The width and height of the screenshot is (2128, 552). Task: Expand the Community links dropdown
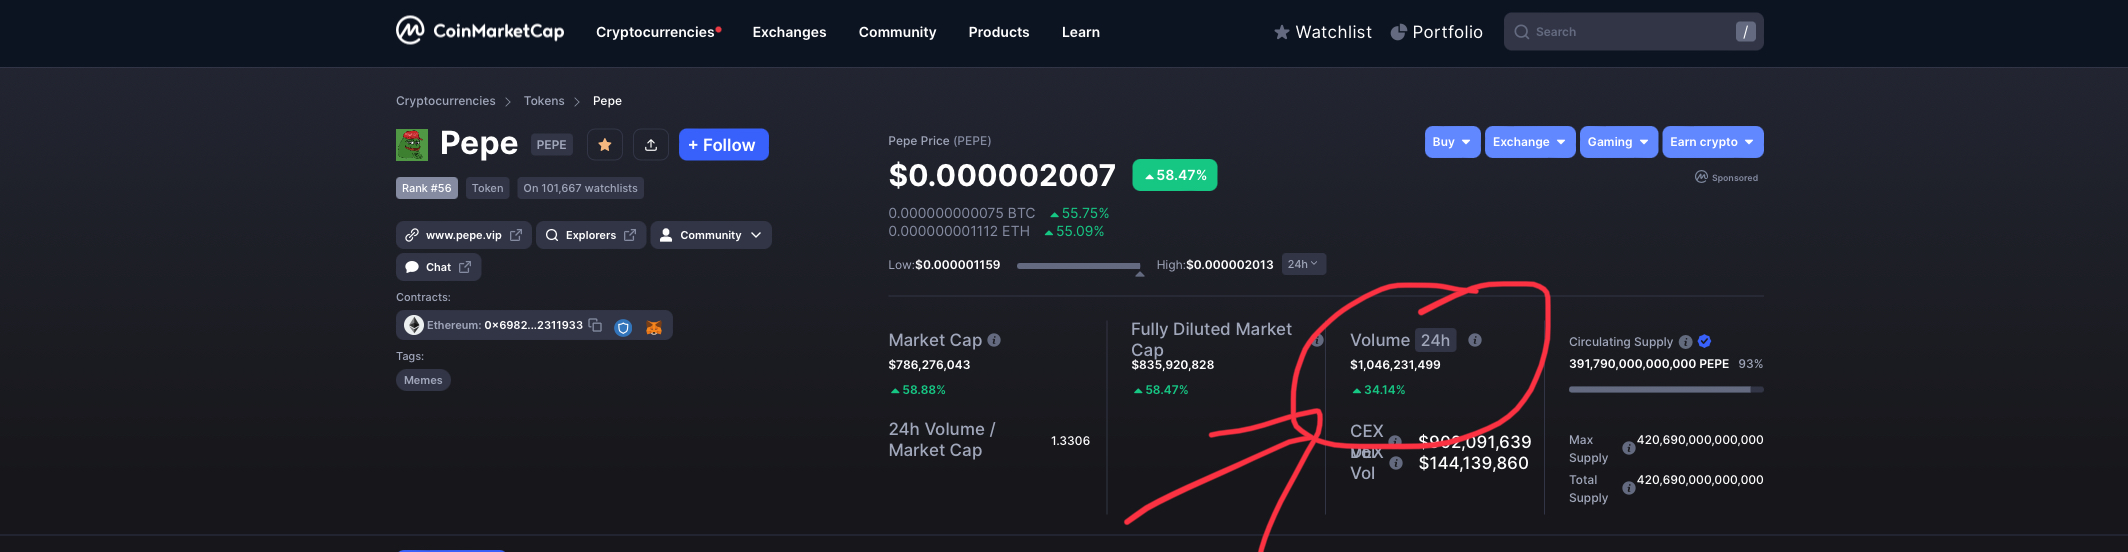711,235
